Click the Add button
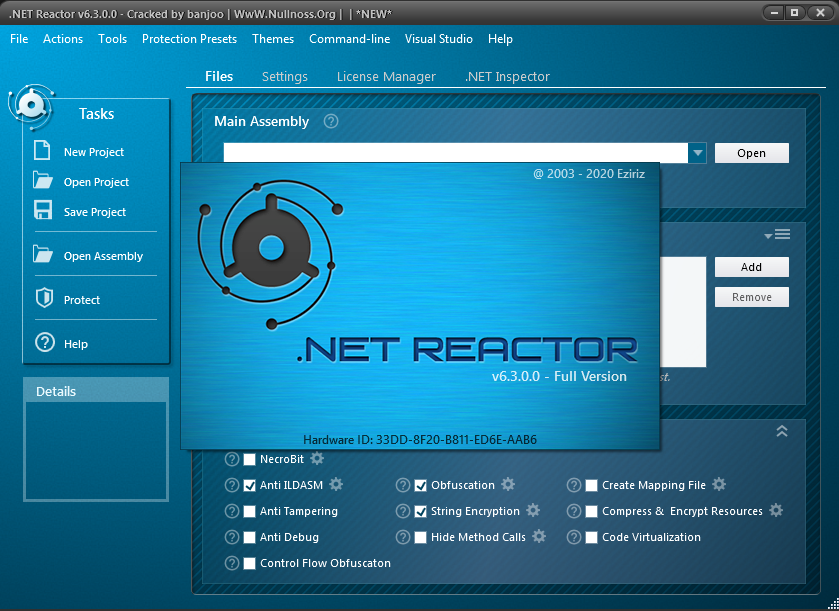839x611 pixels. coord(751,267)
